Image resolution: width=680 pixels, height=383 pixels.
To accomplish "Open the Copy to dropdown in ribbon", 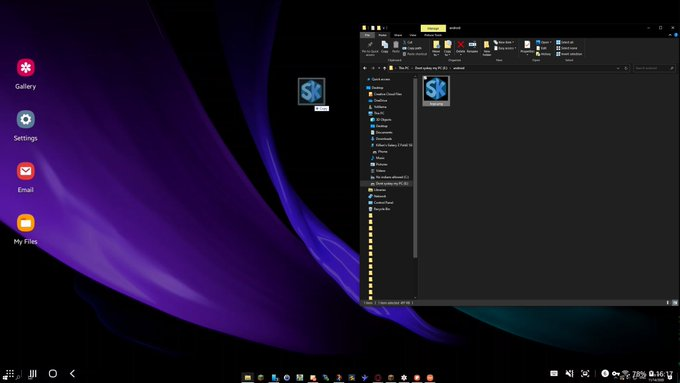I will click(x=448, y=48).
